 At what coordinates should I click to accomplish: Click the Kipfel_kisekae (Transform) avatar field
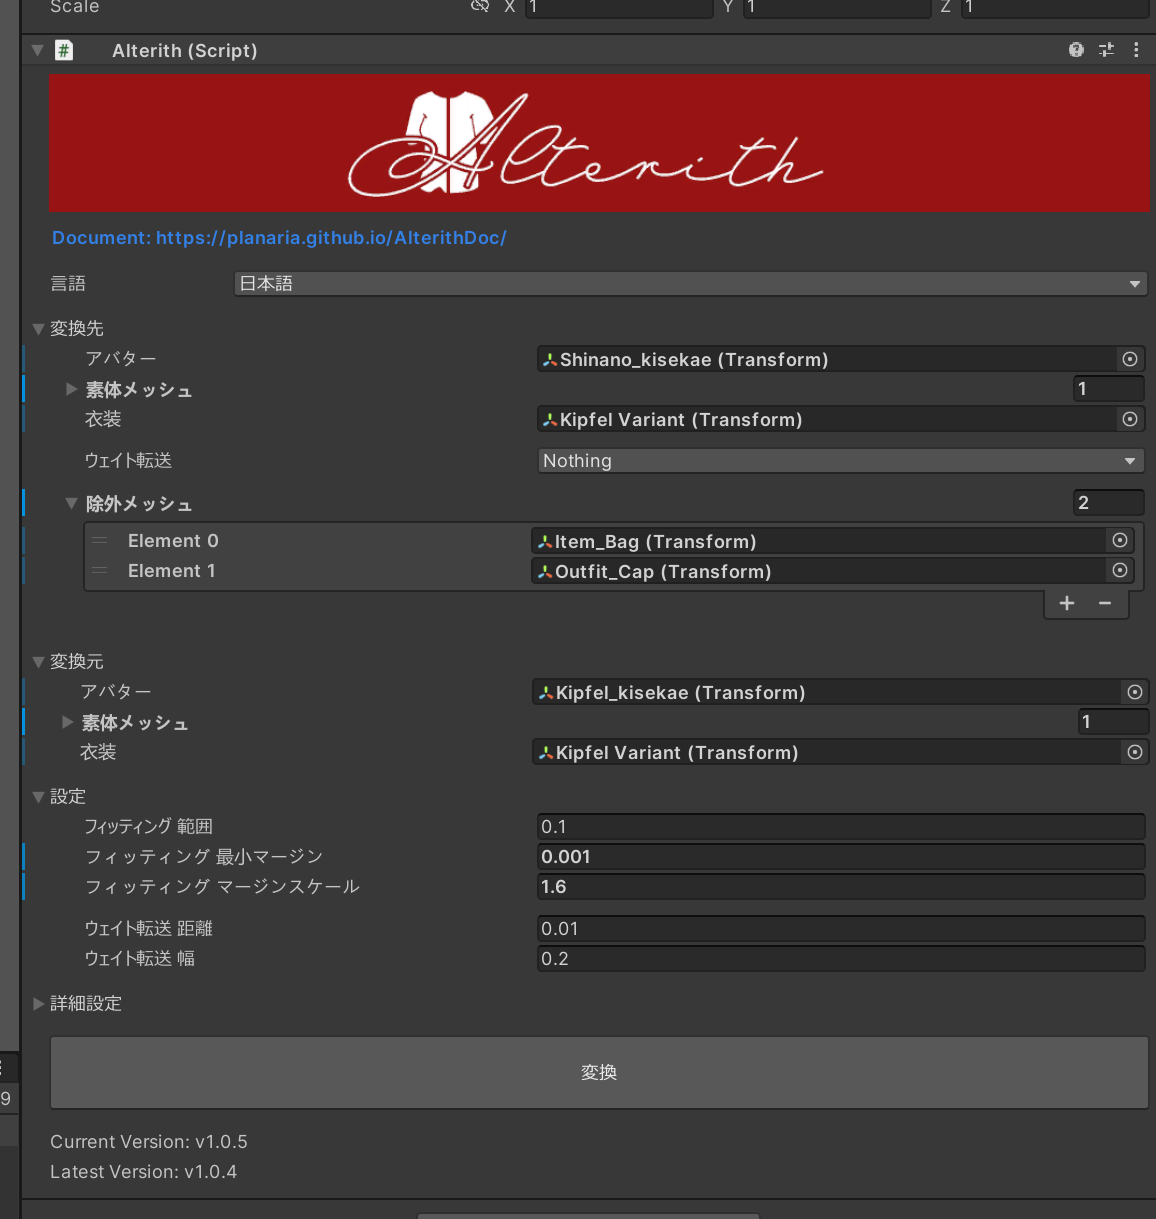coord(827,692)
